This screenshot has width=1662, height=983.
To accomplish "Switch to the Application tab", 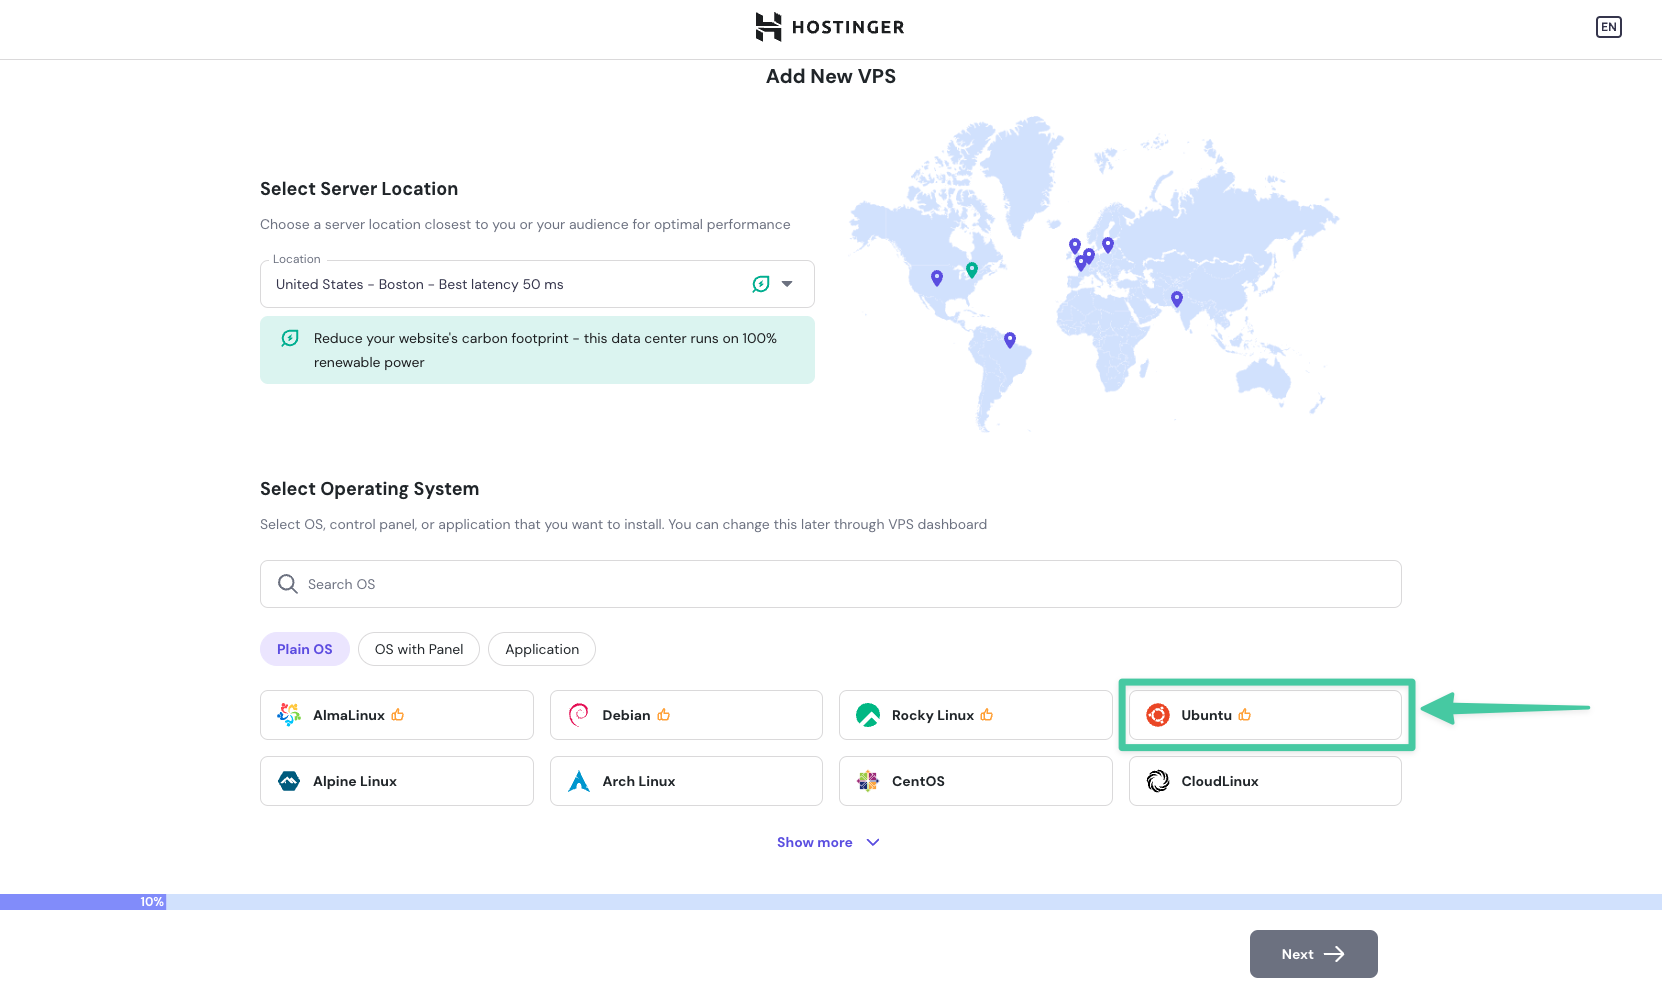I will click(542, 649).
